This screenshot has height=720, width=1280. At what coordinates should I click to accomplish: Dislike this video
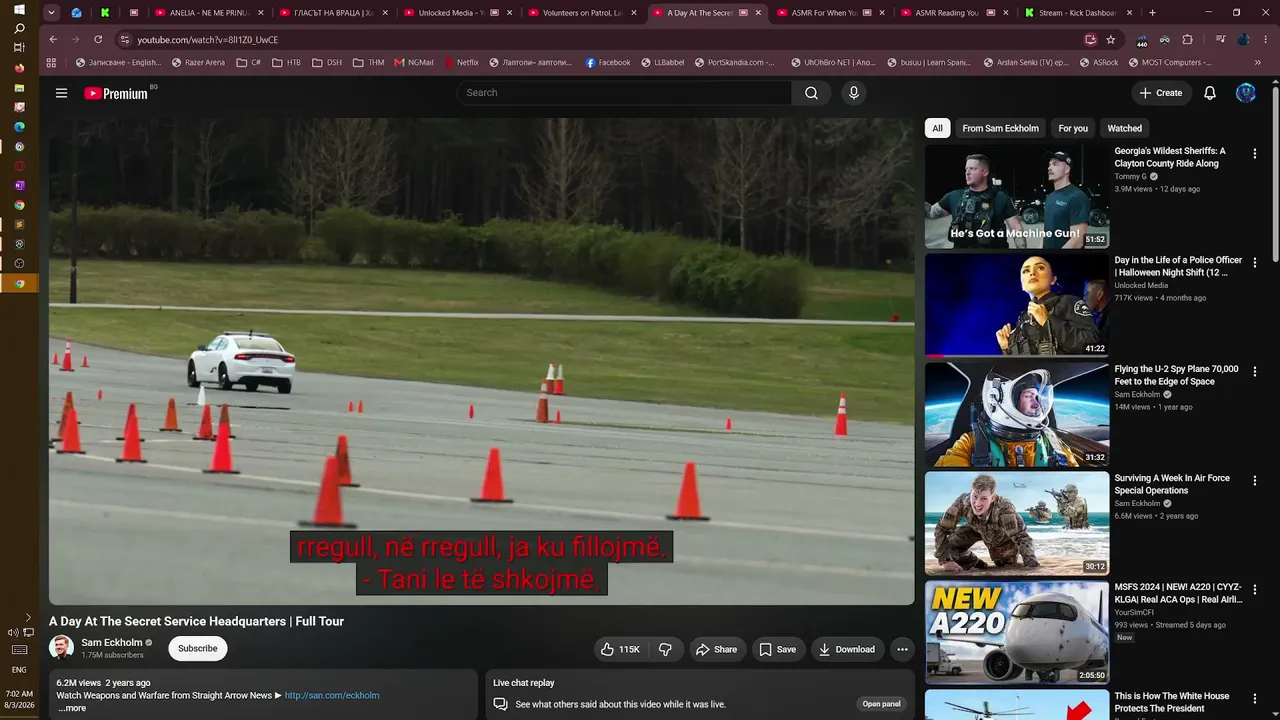click(665, 649)
